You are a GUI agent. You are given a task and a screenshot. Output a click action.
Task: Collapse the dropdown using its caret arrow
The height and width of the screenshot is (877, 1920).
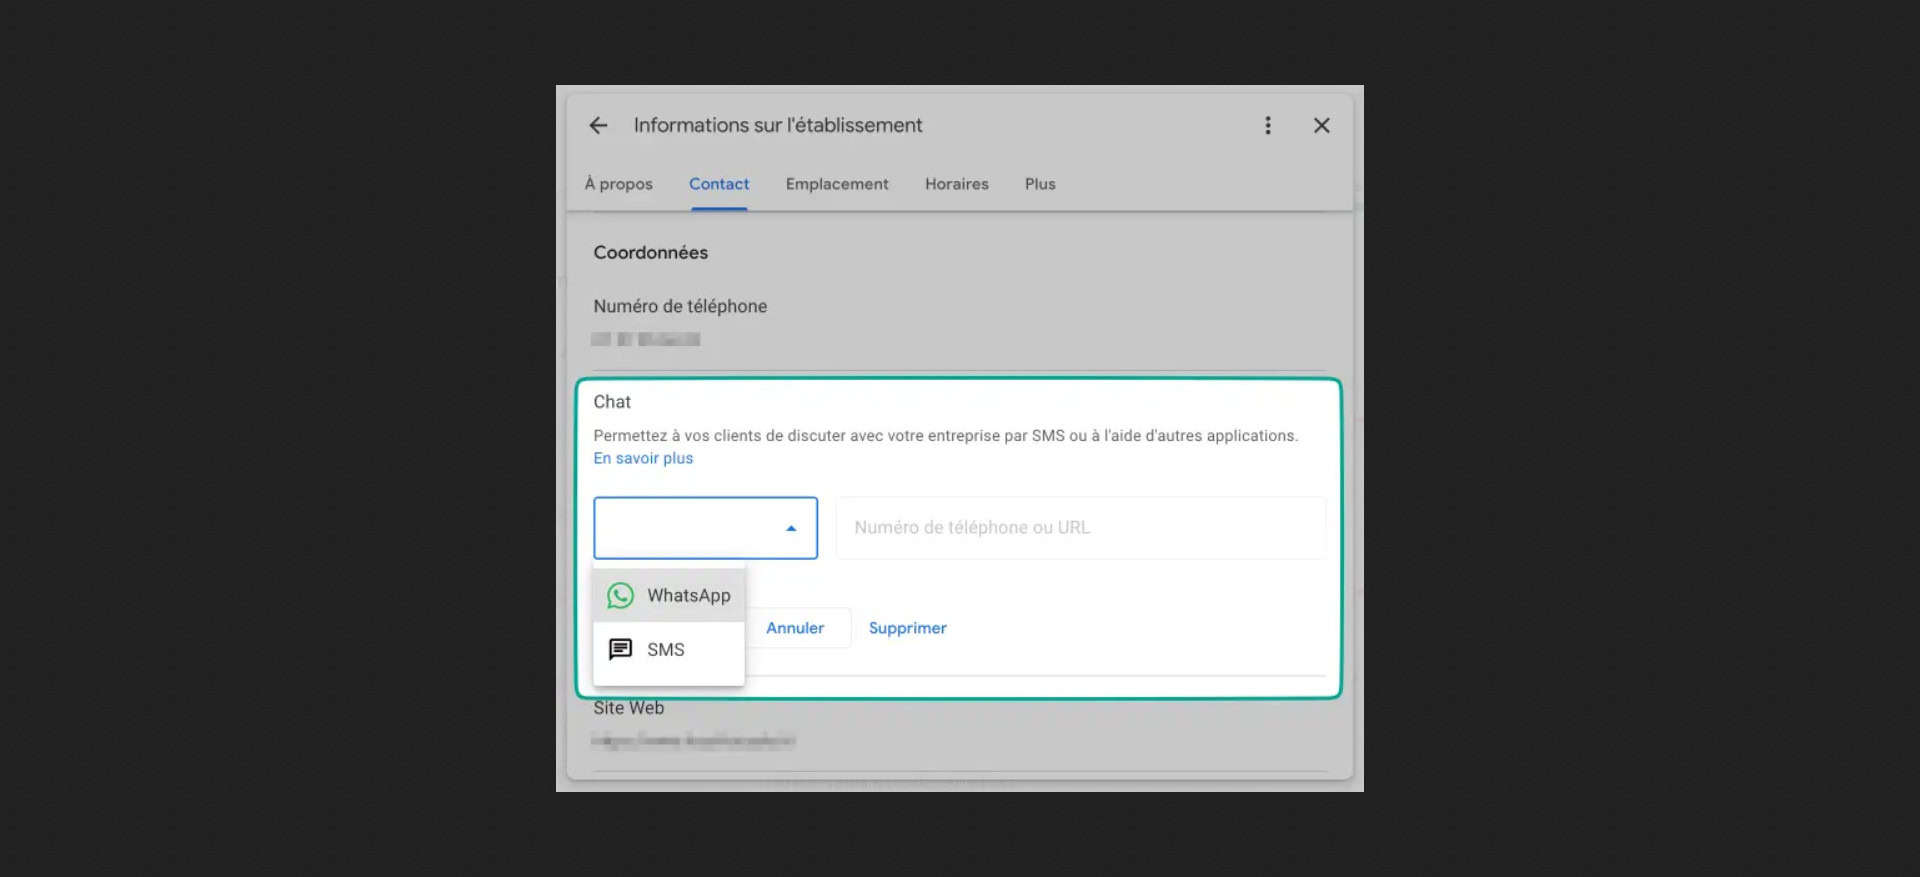791,528
